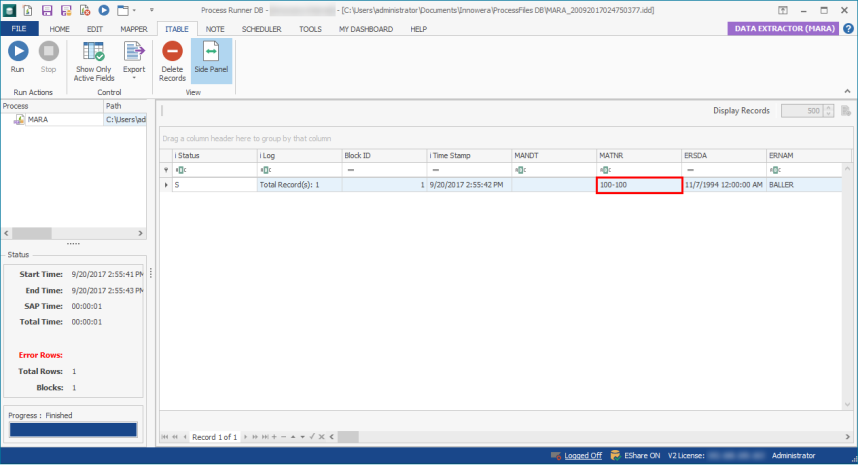858x465 pixels.
Task: Click the Stop button in the ribbon
Action: coord(48,57)
